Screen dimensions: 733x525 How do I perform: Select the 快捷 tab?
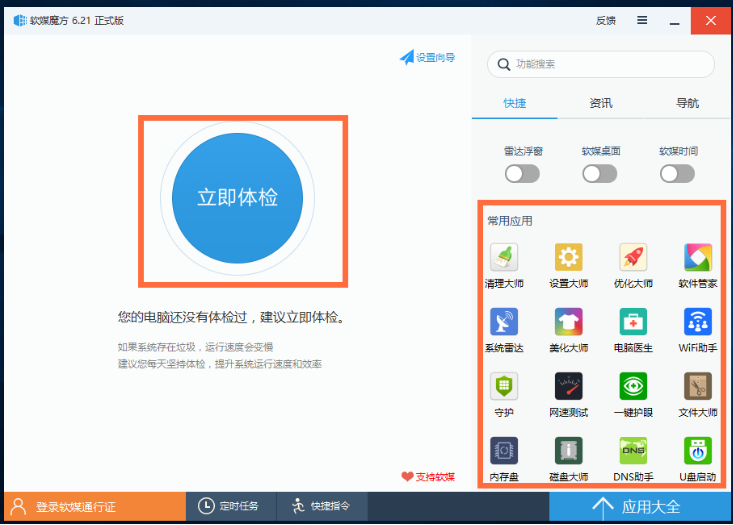(515, 103)
